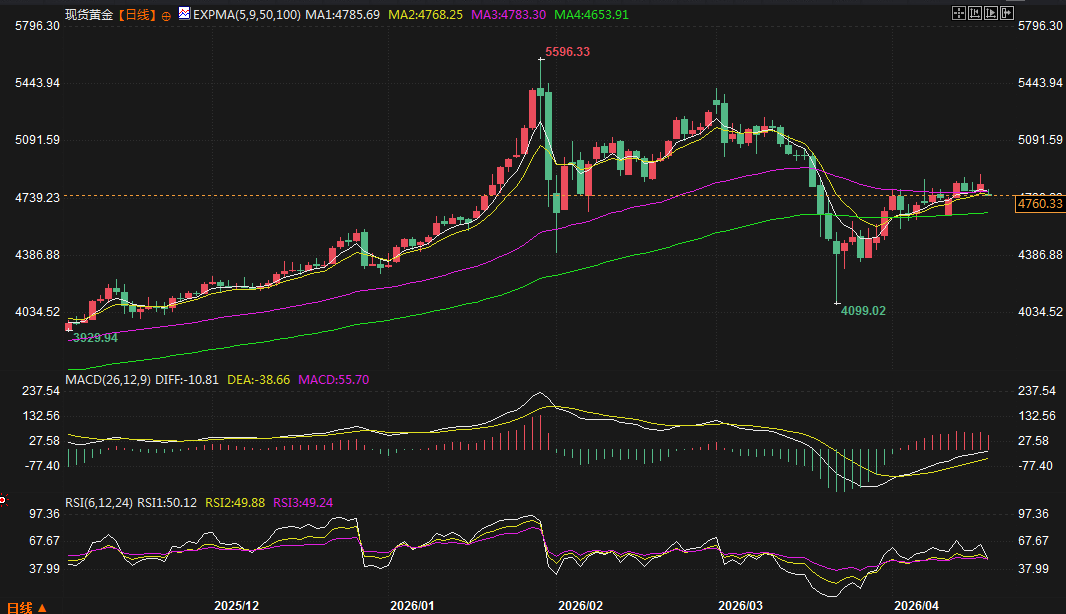Select the RSI(6,12,24) indicator label
Viewport: 1066px width, 614px height.
(x=99, y=503)
